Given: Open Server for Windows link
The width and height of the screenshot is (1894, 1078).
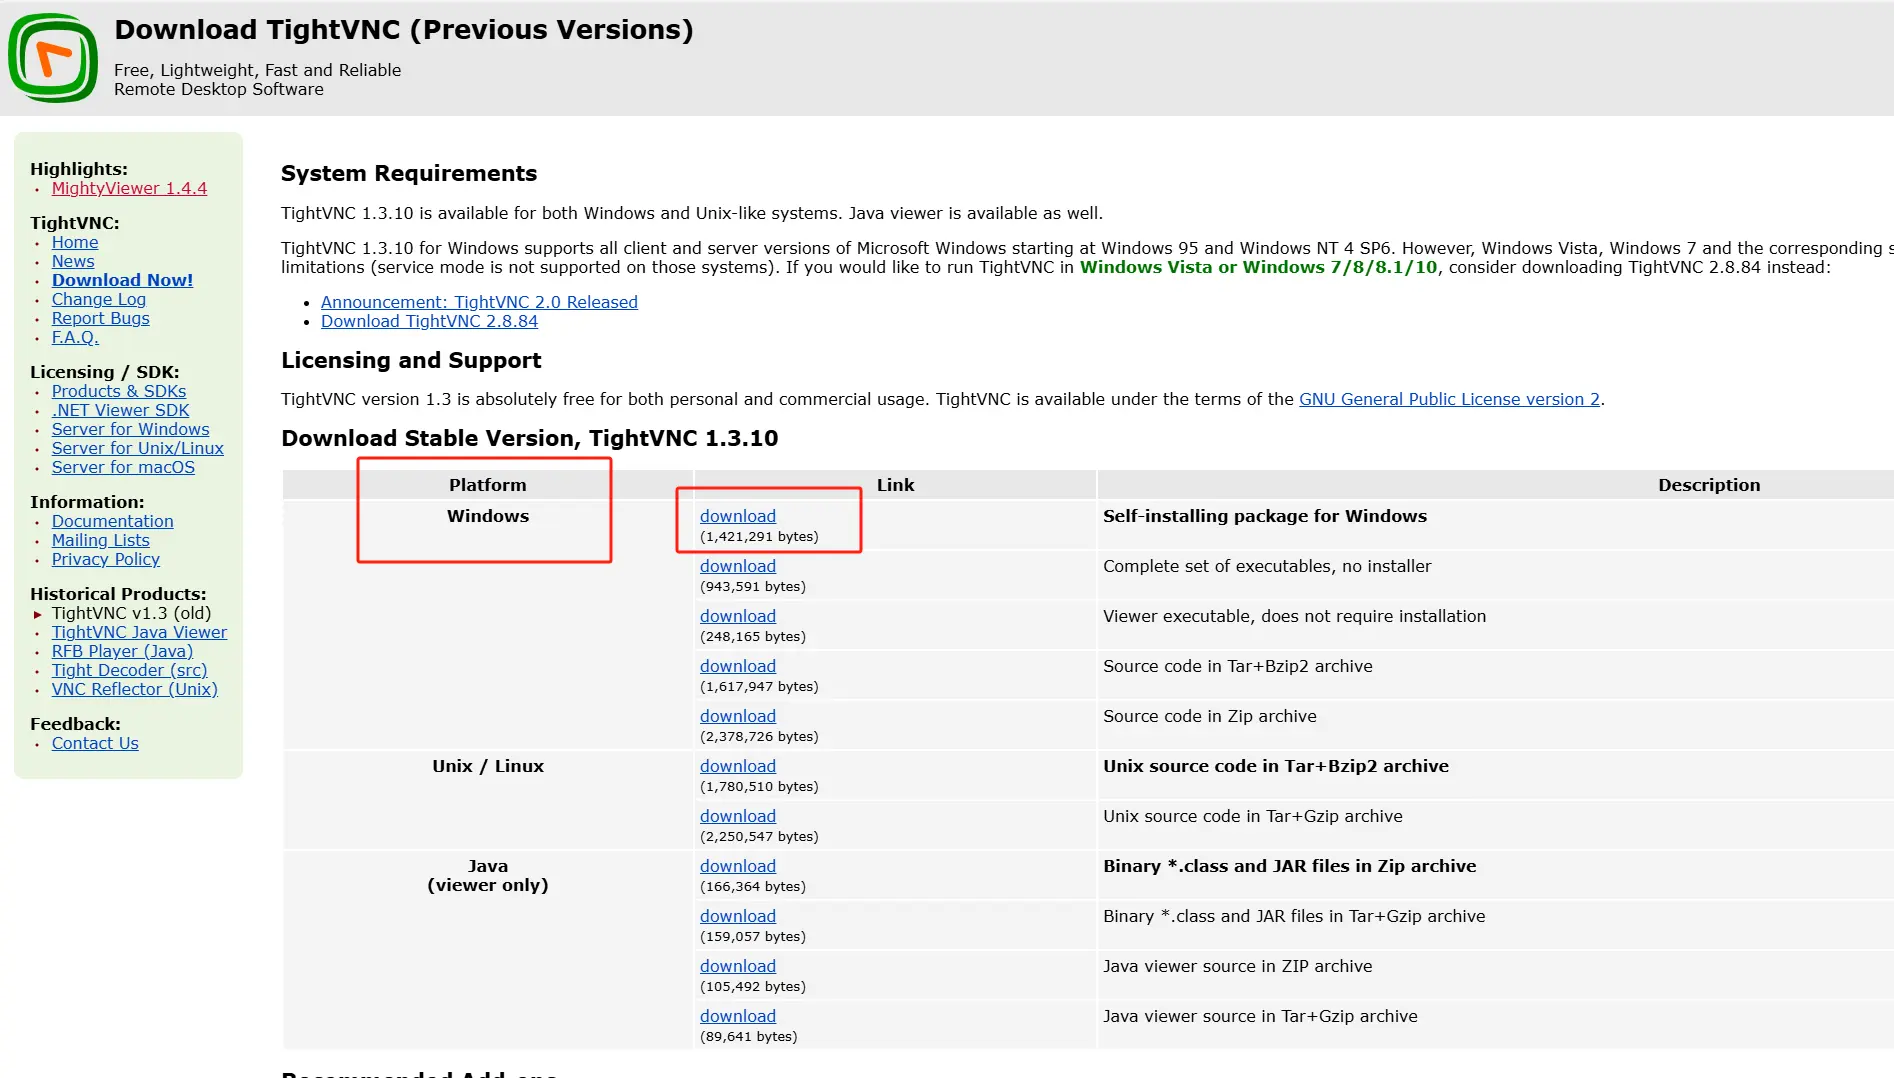Looking at the screenshot, I should click(131, 429).
